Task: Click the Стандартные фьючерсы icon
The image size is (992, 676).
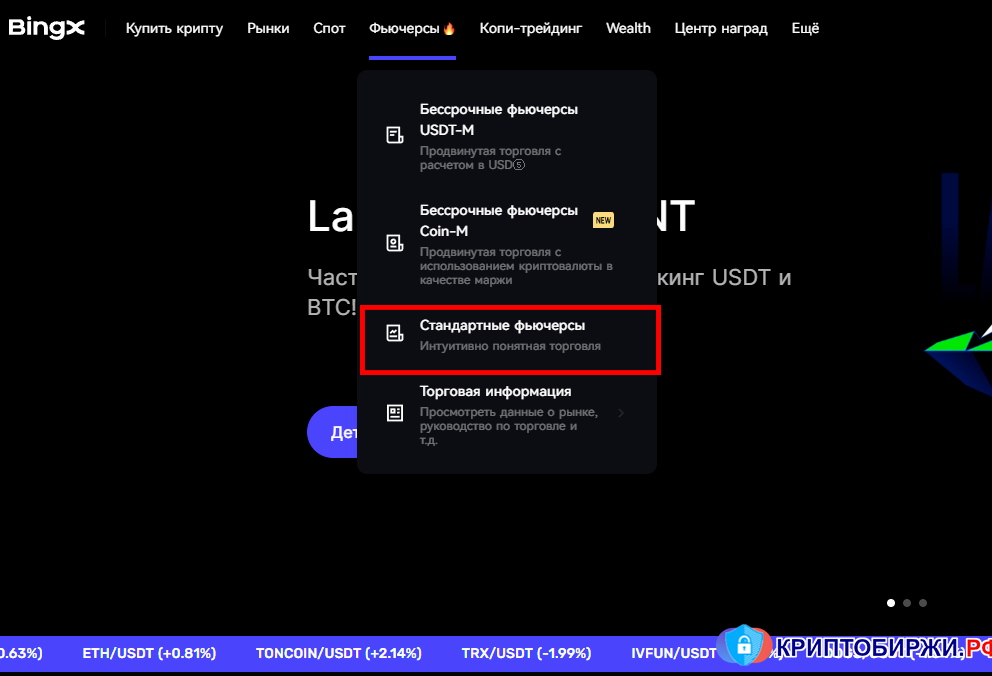Action: [395, 333]
